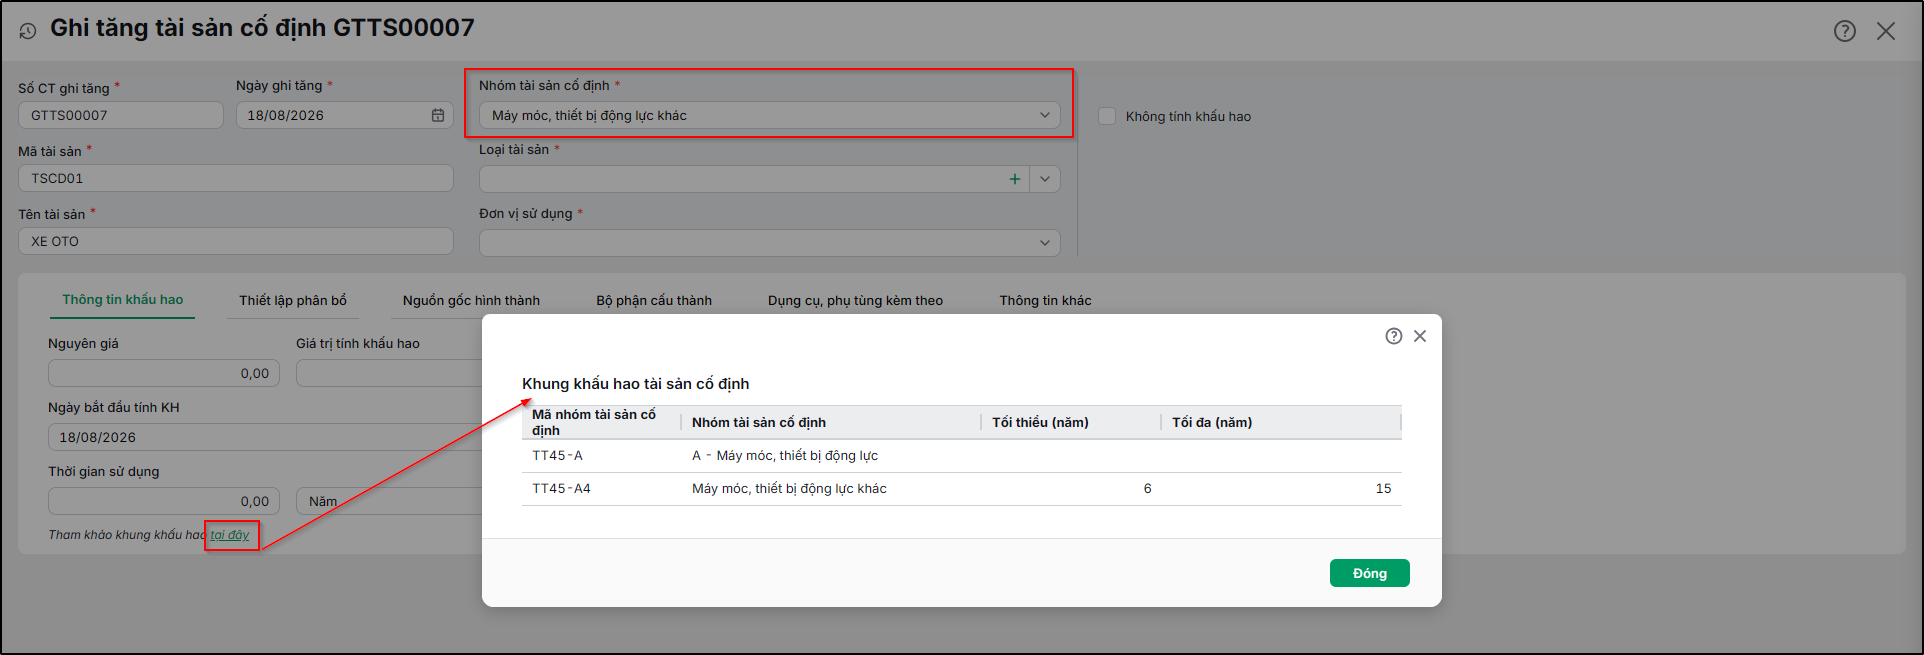The width and height of the screenshot is (1924, 655).
Task: Open Bộ phận cấu thành tab
Action: (654, 300)
